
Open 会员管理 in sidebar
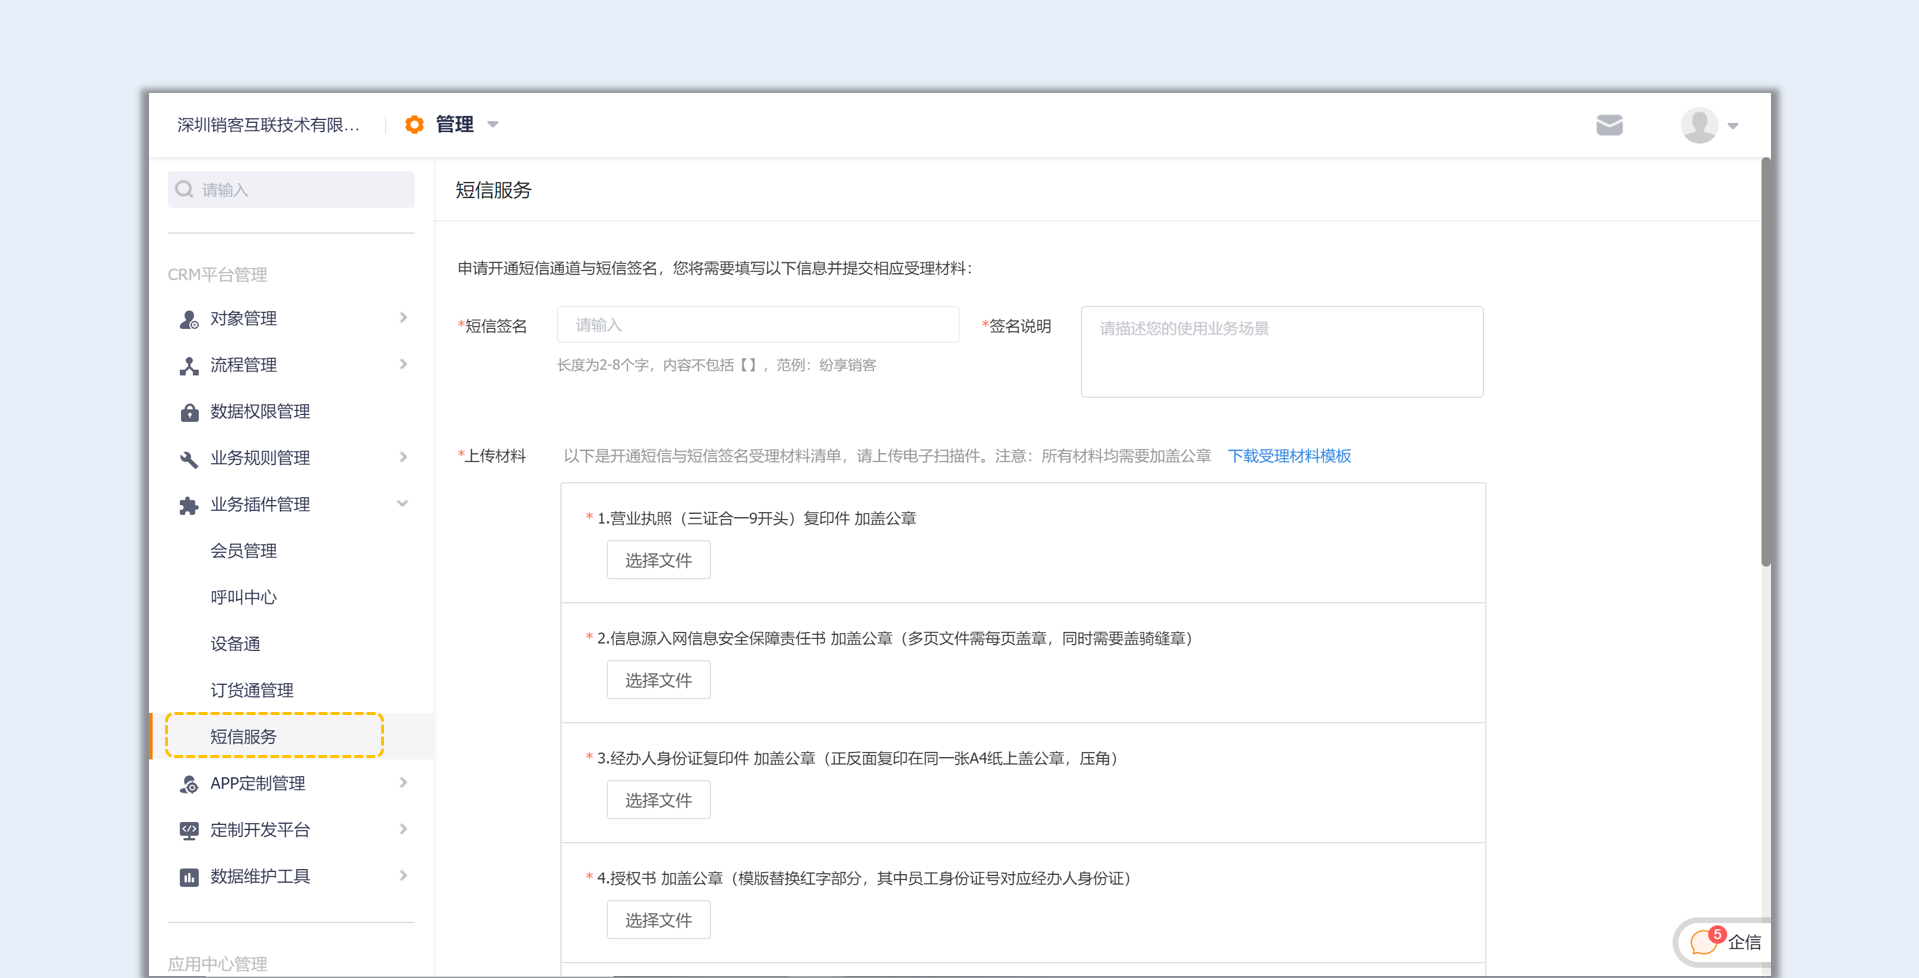tap(243, 551)
